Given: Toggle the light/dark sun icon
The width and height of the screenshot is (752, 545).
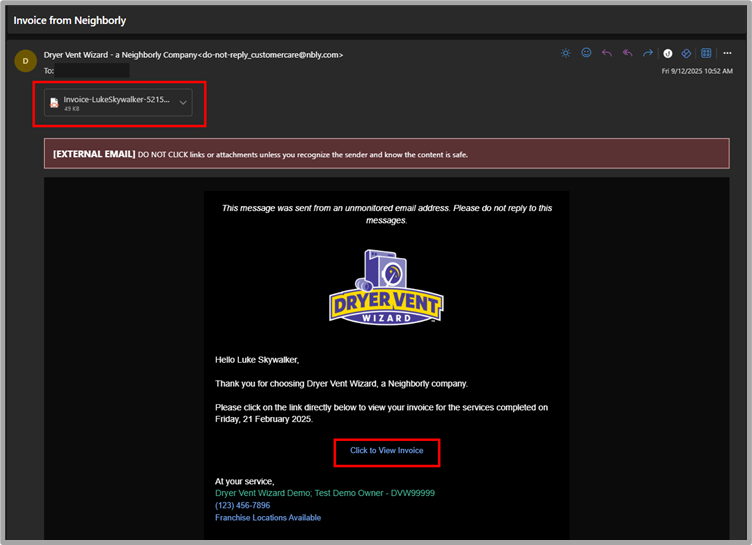Looking at the screenshot, I should pyautogui.click(x=566, y=53).
